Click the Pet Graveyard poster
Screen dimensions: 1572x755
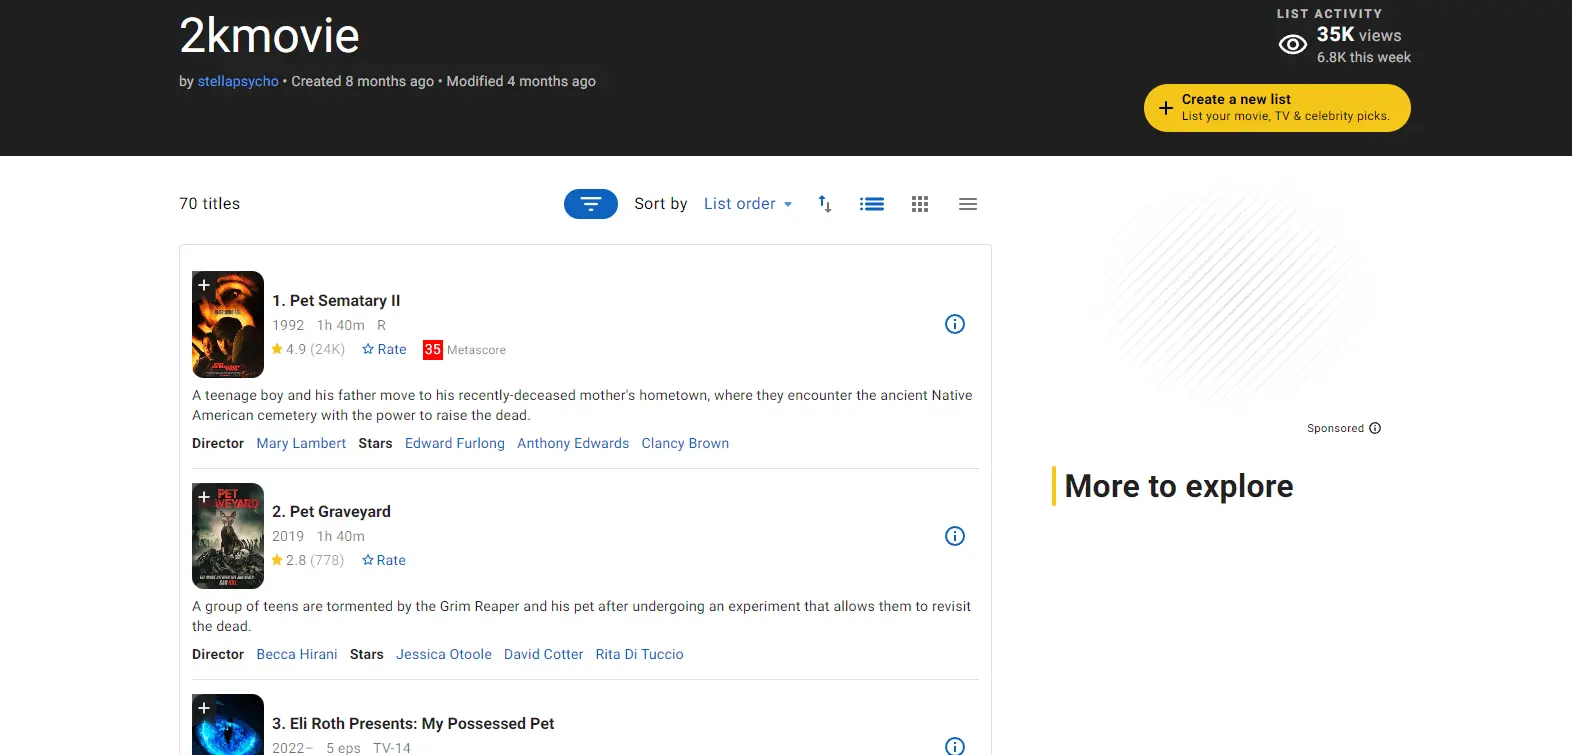(228, 536)
